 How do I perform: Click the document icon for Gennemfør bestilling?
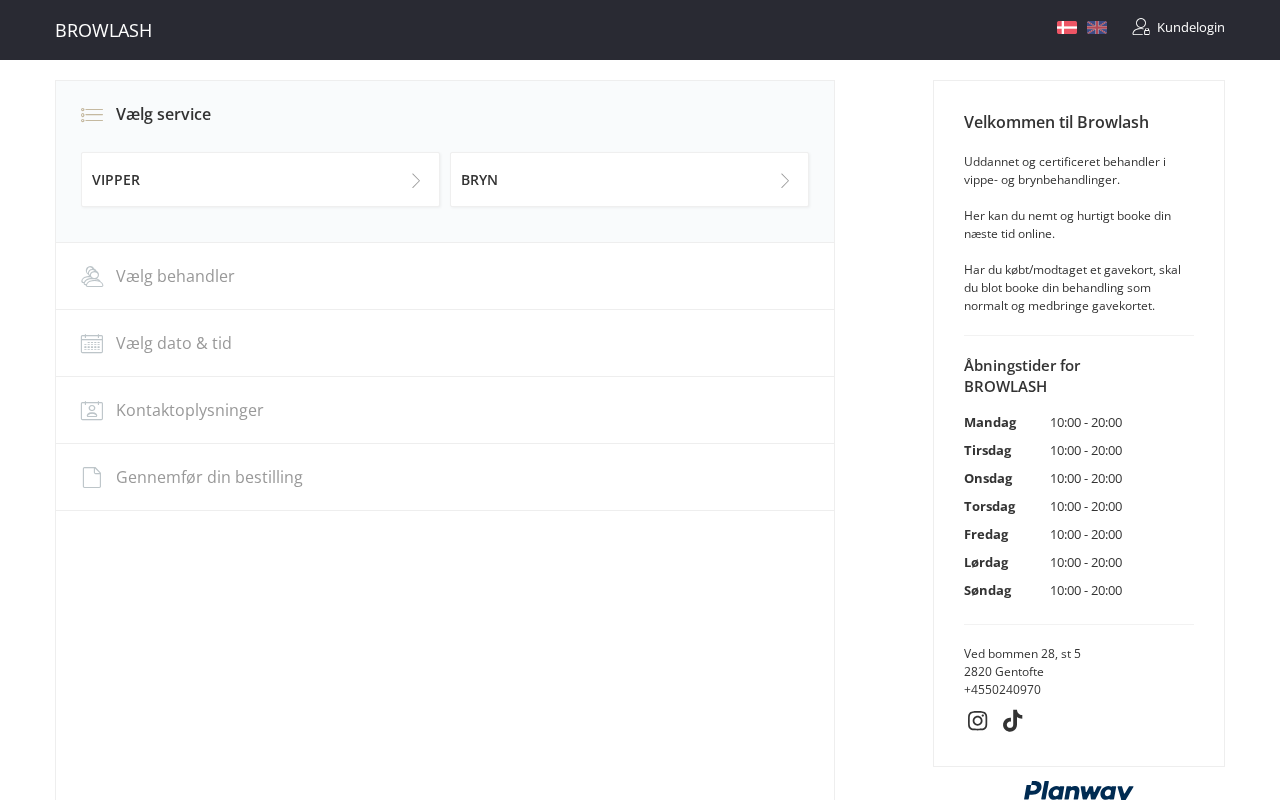92,478
